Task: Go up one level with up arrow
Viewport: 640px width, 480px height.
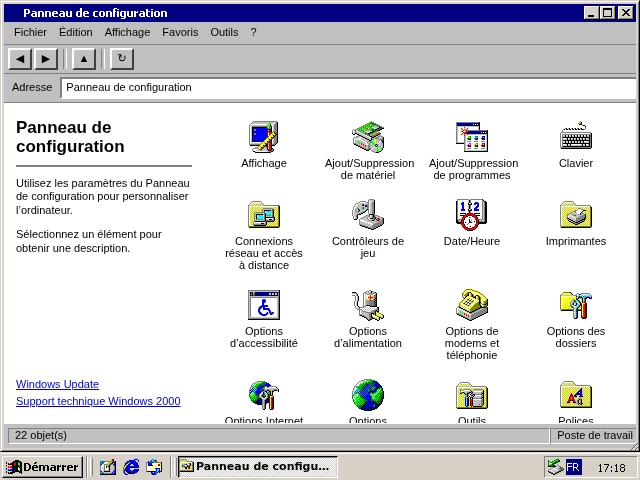Action: [84, 59]
